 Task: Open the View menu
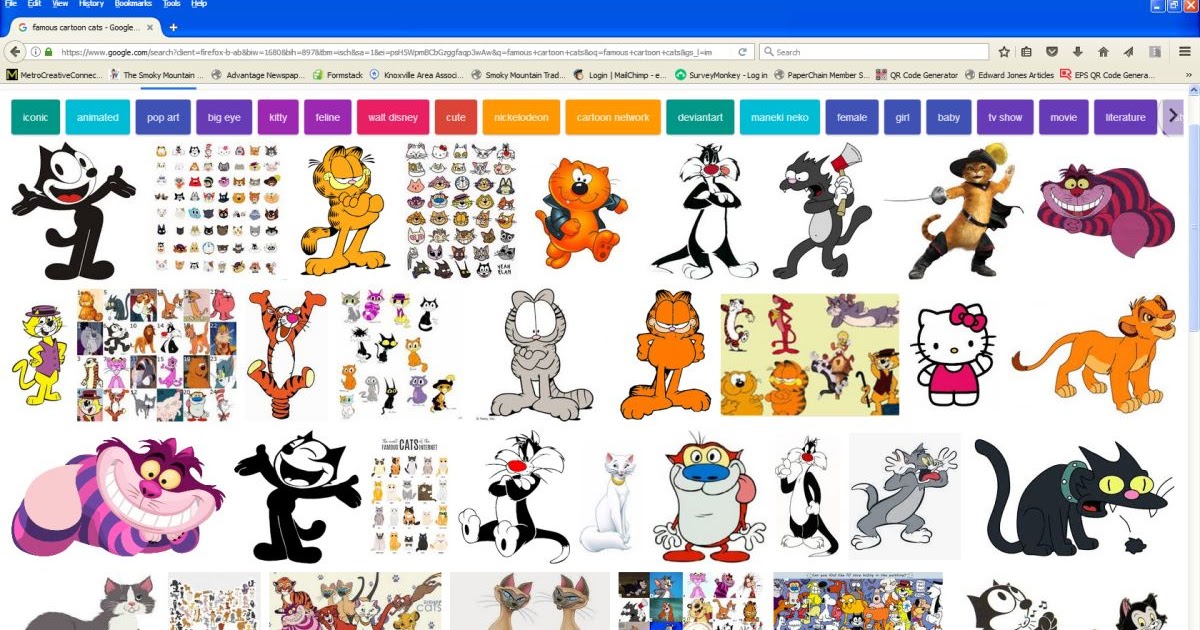pyautogui.click(x=60, y=4)
